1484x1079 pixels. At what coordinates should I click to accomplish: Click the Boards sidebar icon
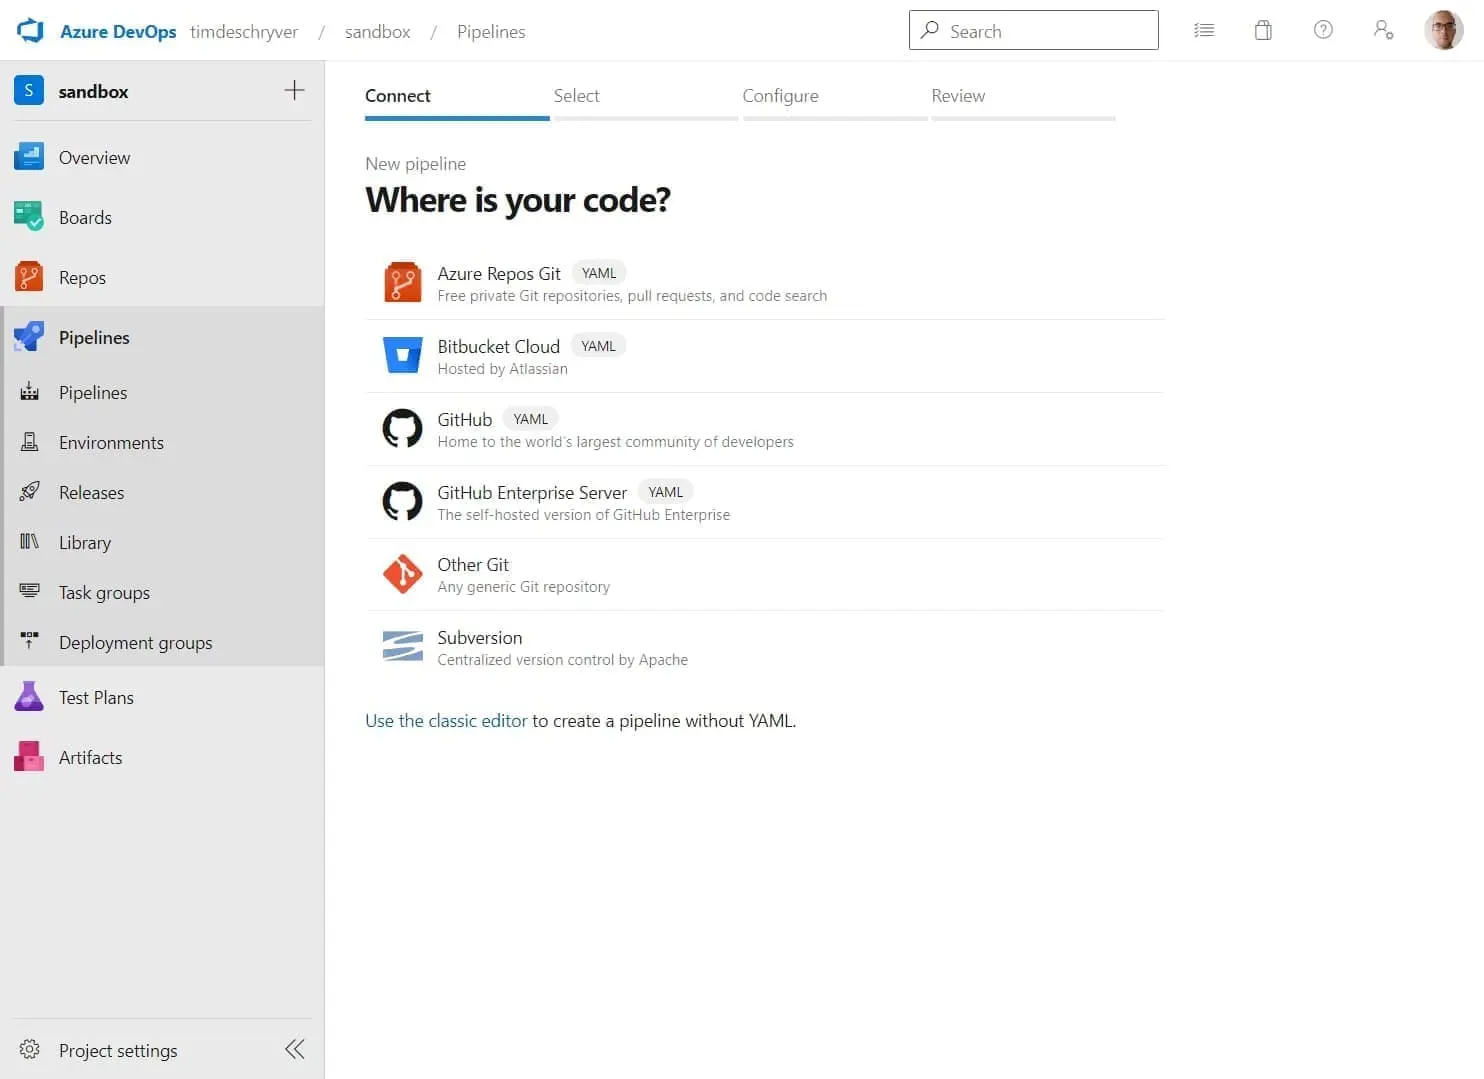[29, 217]
